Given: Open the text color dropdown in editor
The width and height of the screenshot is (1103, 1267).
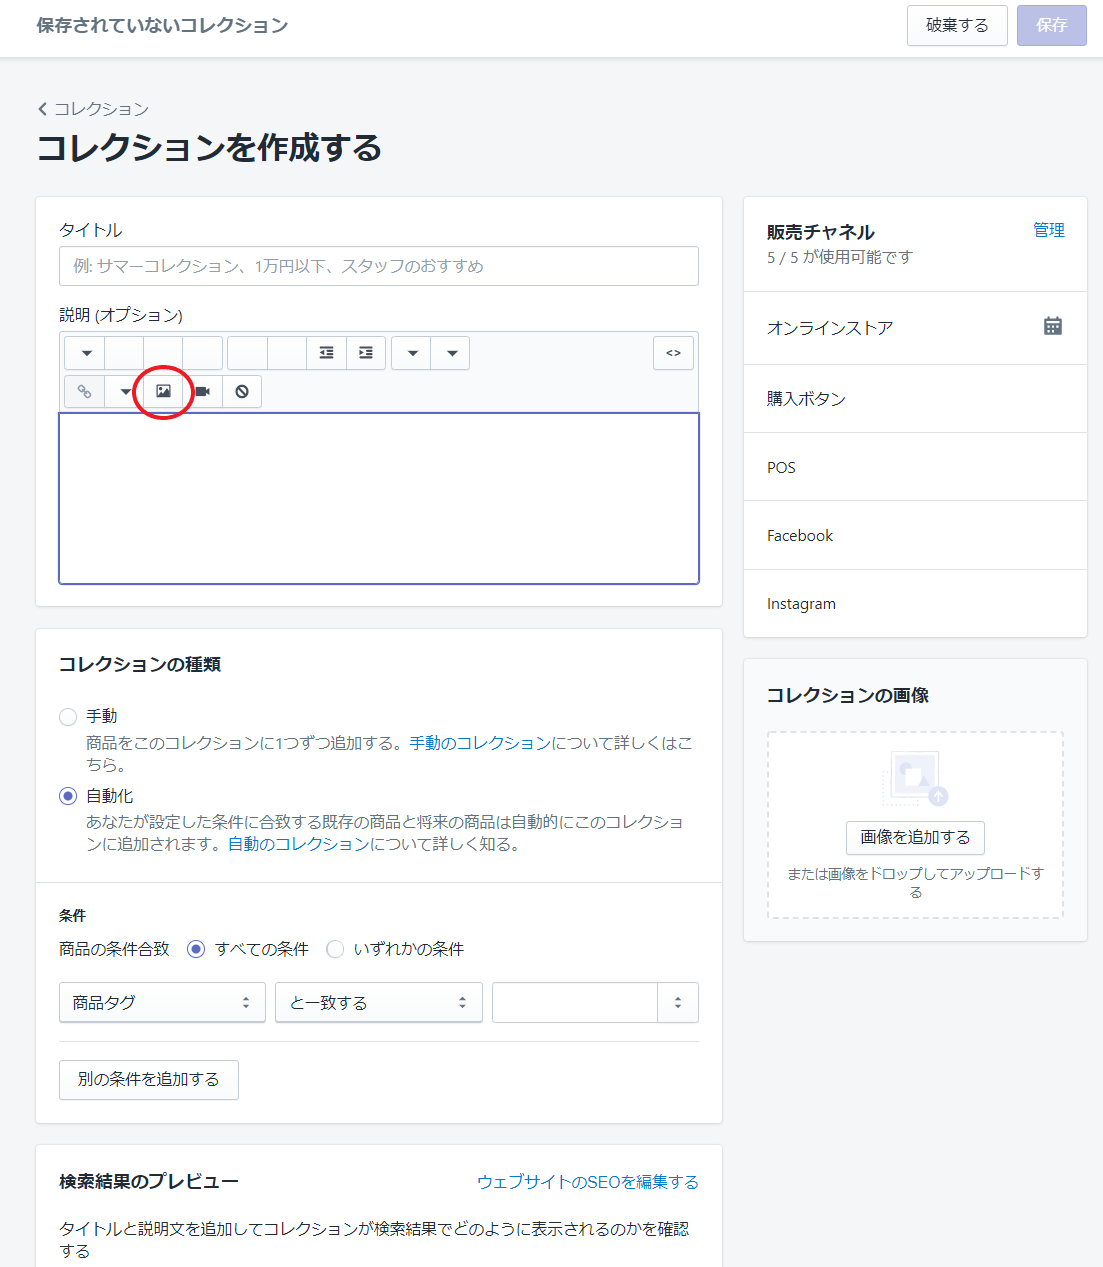Looking at the screenshot, I should click(451, 353).
